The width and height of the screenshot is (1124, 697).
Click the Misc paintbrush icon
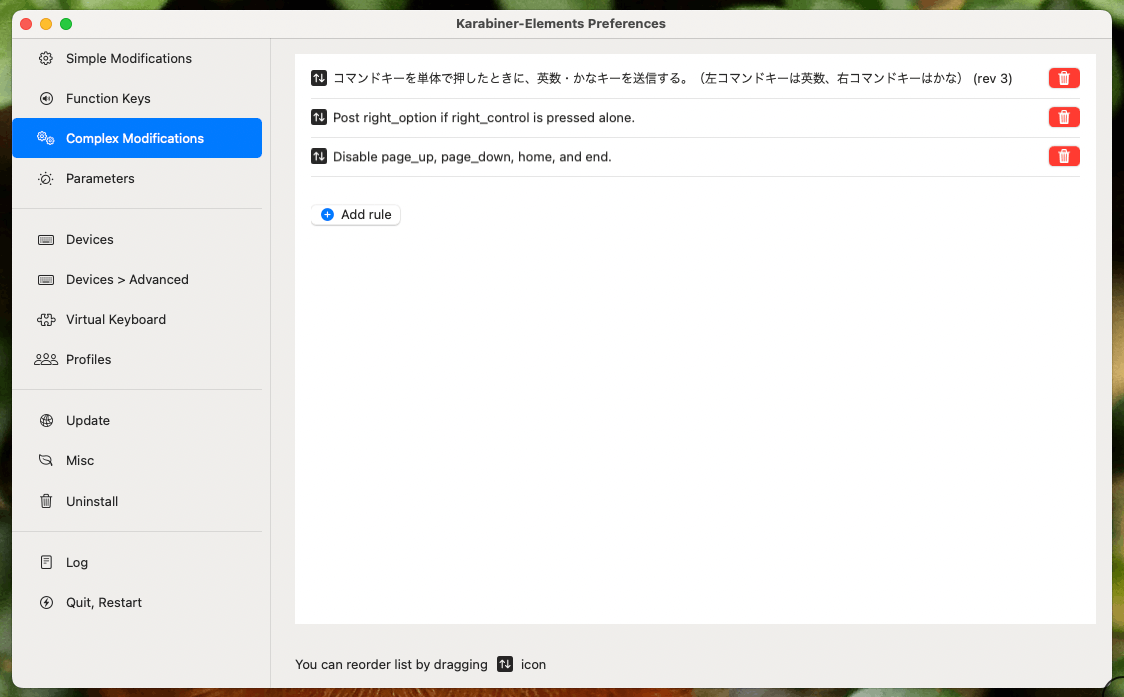[45, 460]
